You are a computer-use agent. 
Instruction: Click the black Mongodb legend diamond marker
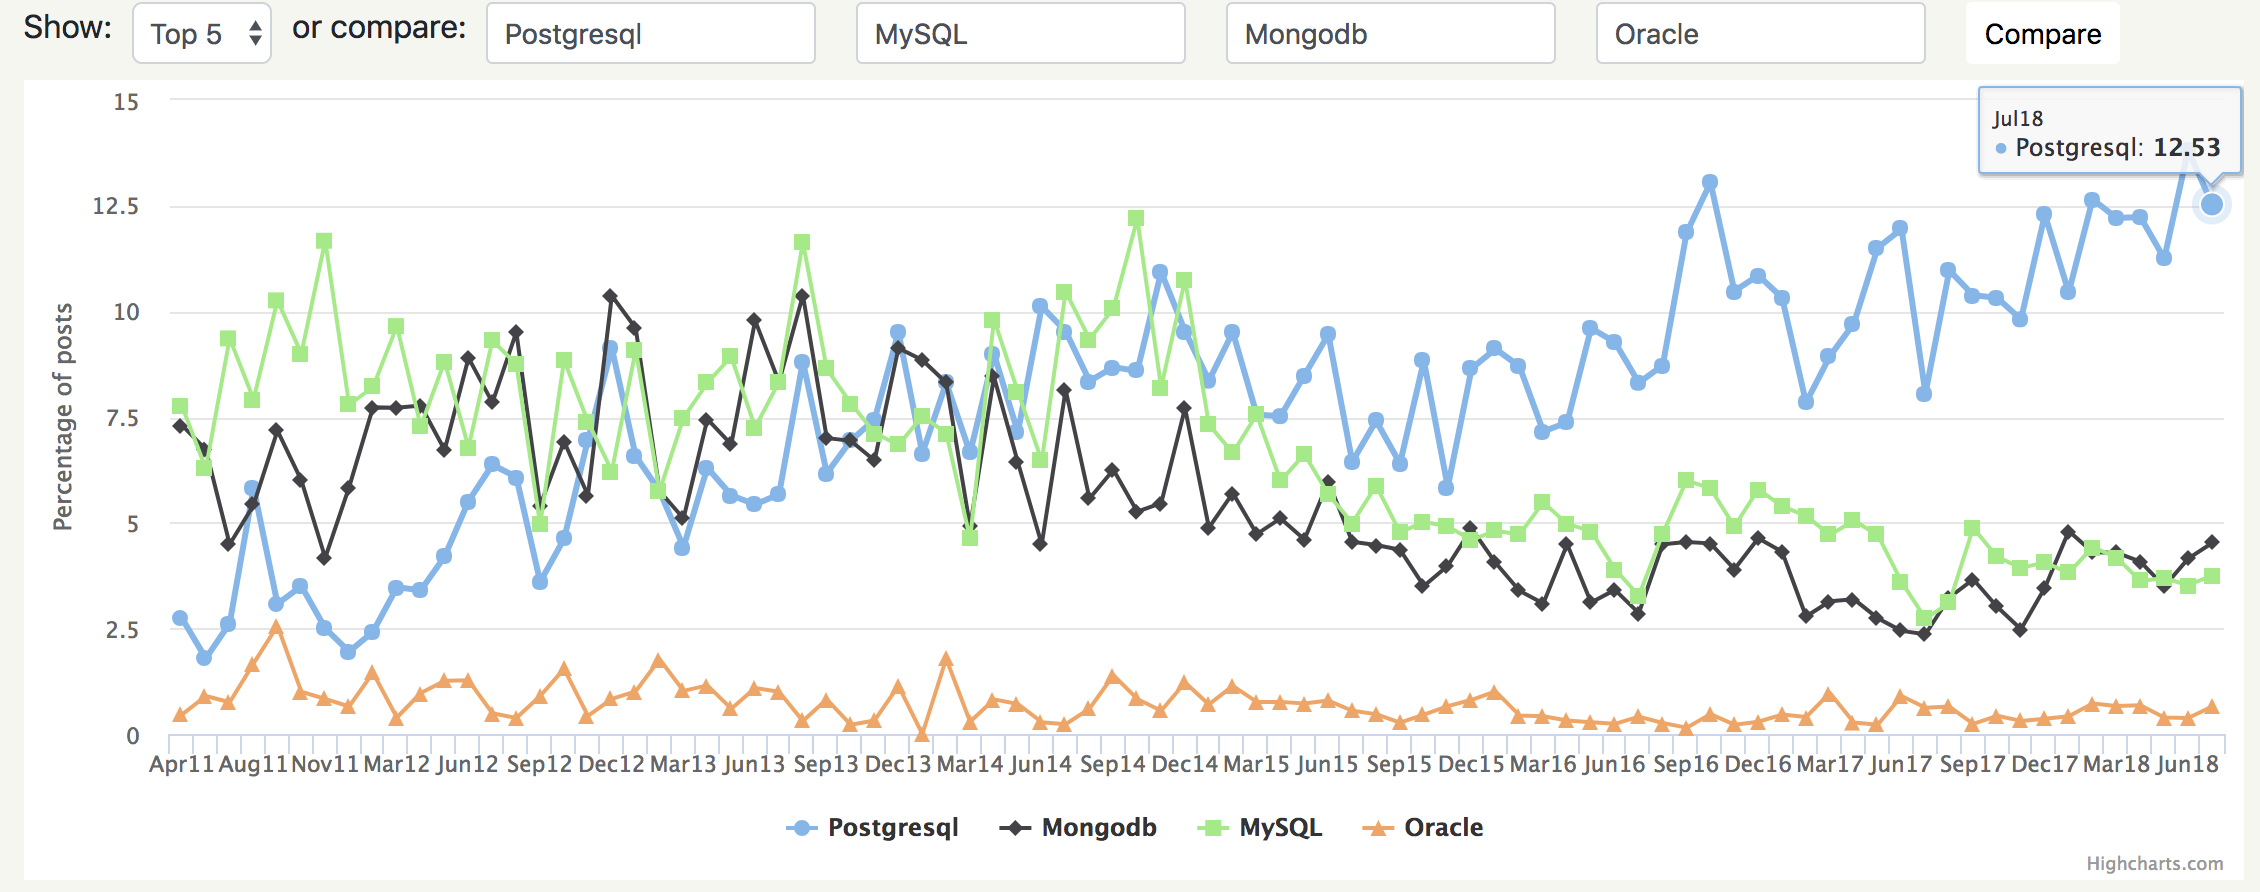click(x=1015, y=828)
